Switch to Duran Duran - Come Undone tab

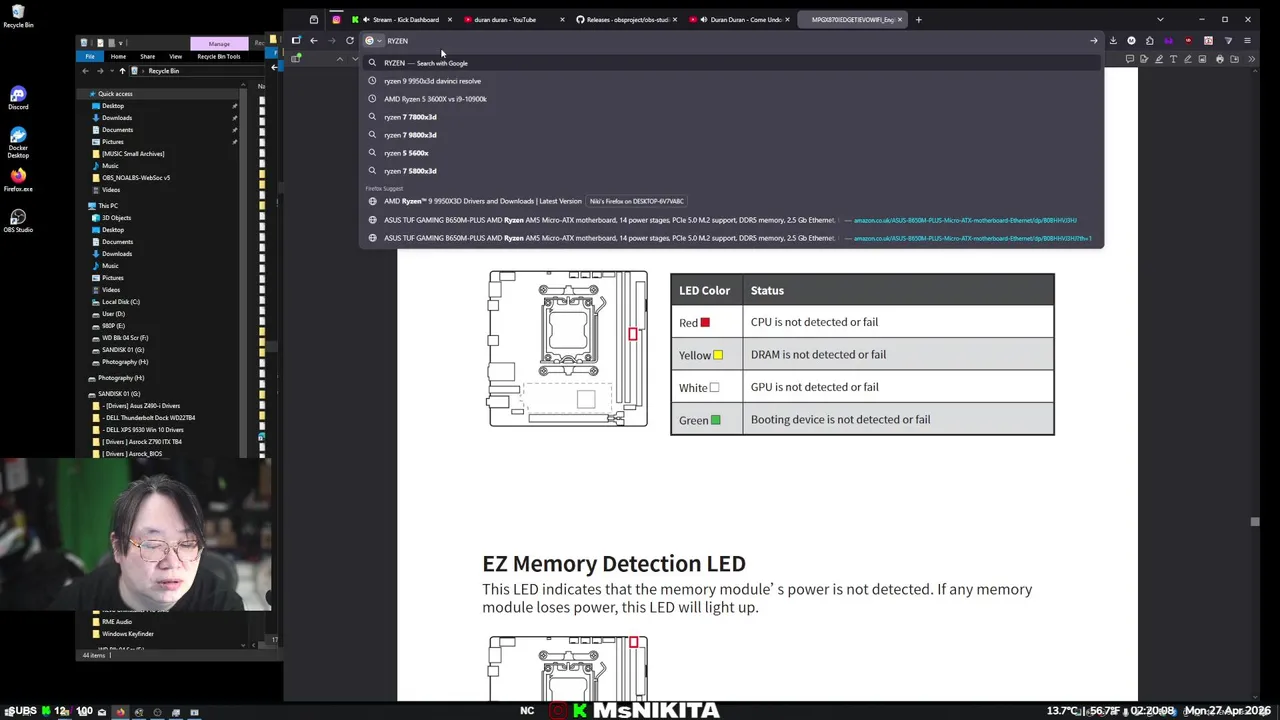pos(740,19)
